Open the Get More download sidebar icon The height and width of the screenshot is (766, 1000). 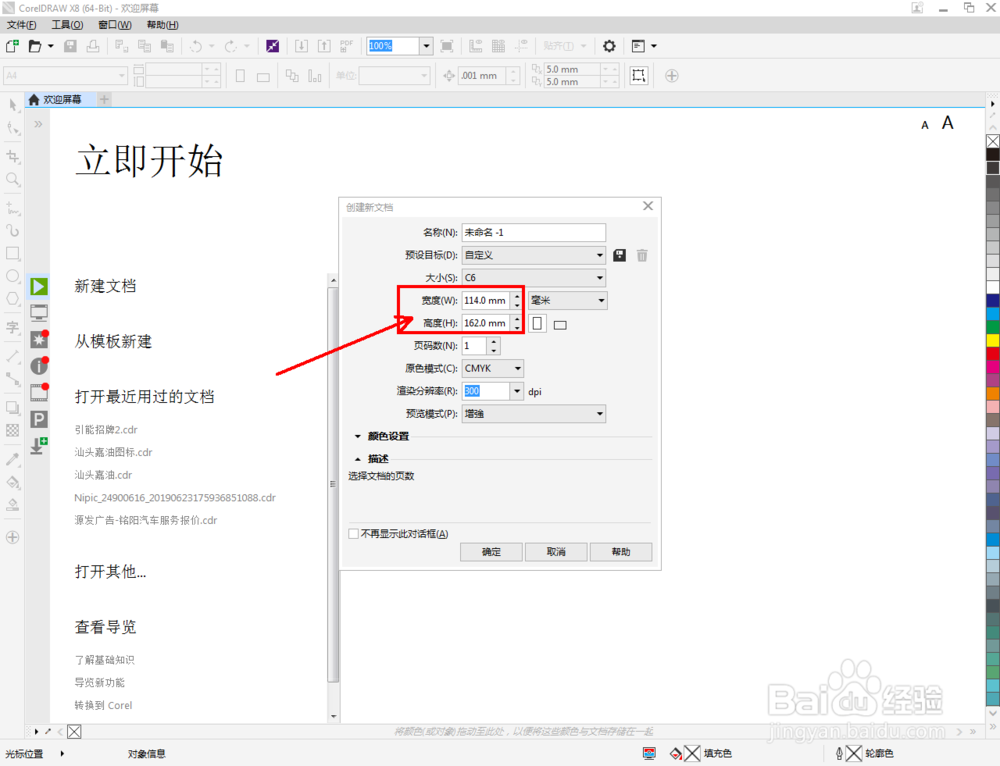point(39,445)
